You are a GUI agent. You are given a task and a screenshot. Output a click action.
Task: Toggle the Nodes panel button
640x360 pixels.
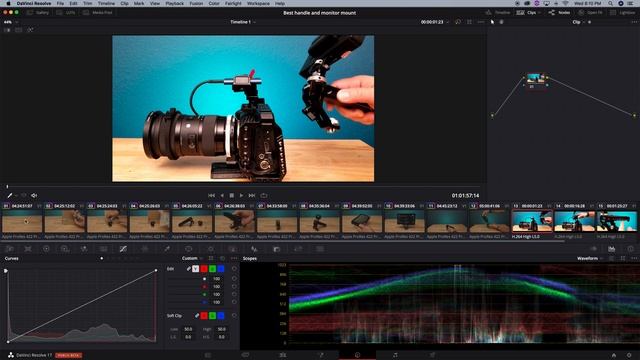560,13
